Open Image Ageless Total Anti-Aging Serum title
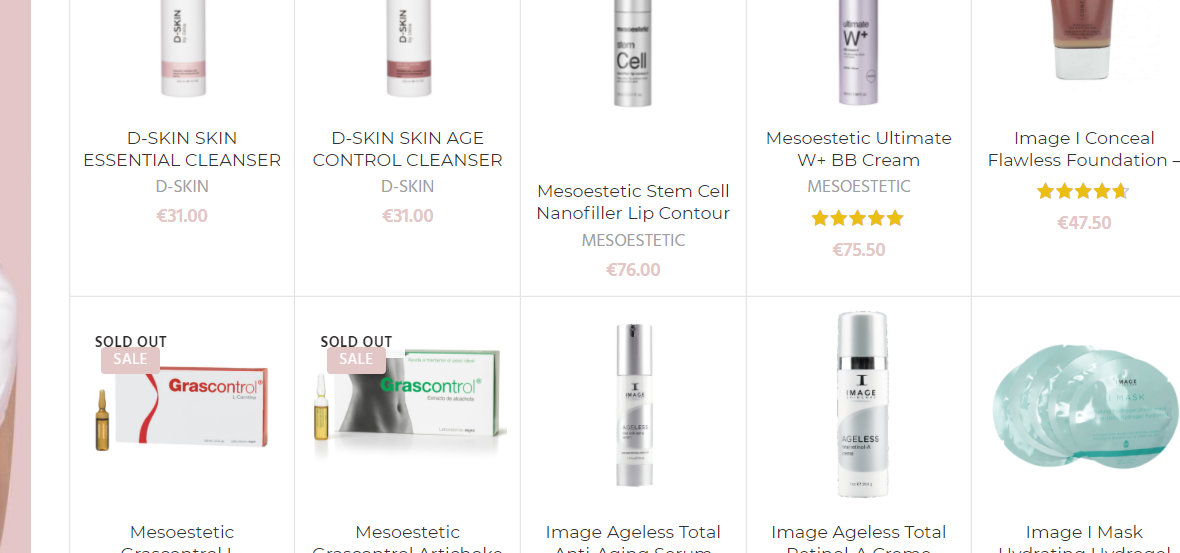The image size is (1180, 553). 633,538
